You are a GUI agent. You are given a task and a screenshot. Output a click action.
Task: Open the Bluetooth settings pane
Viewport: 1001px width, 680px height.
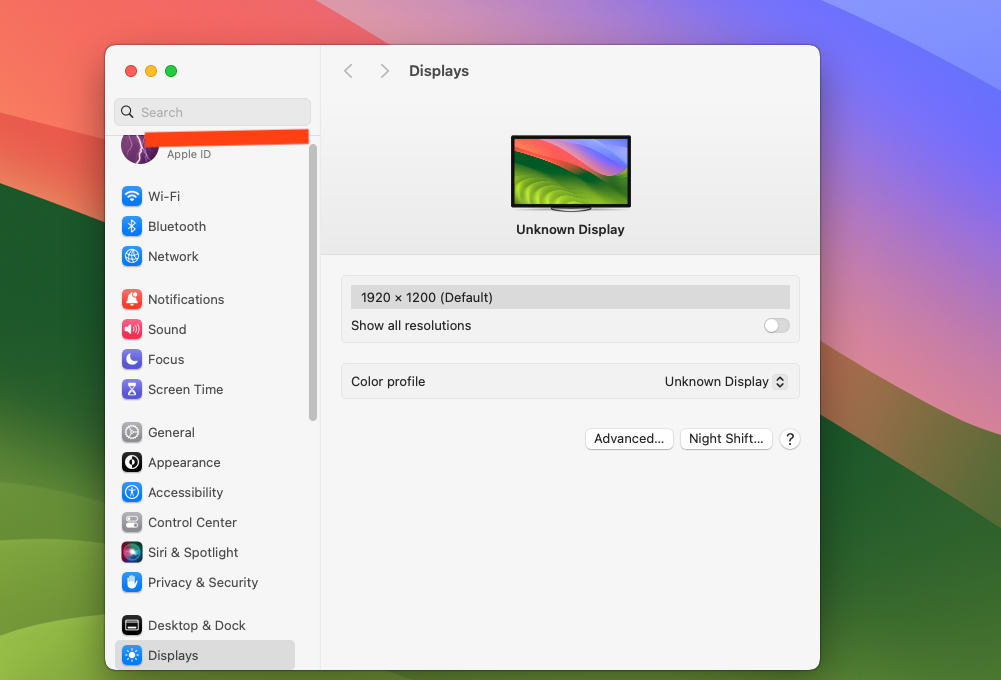pos(177,226)
